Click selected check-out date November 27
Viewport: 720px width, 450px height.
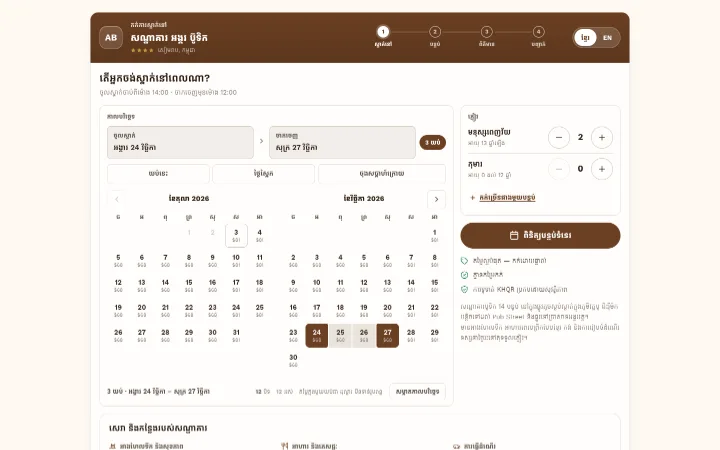point(388,335)
